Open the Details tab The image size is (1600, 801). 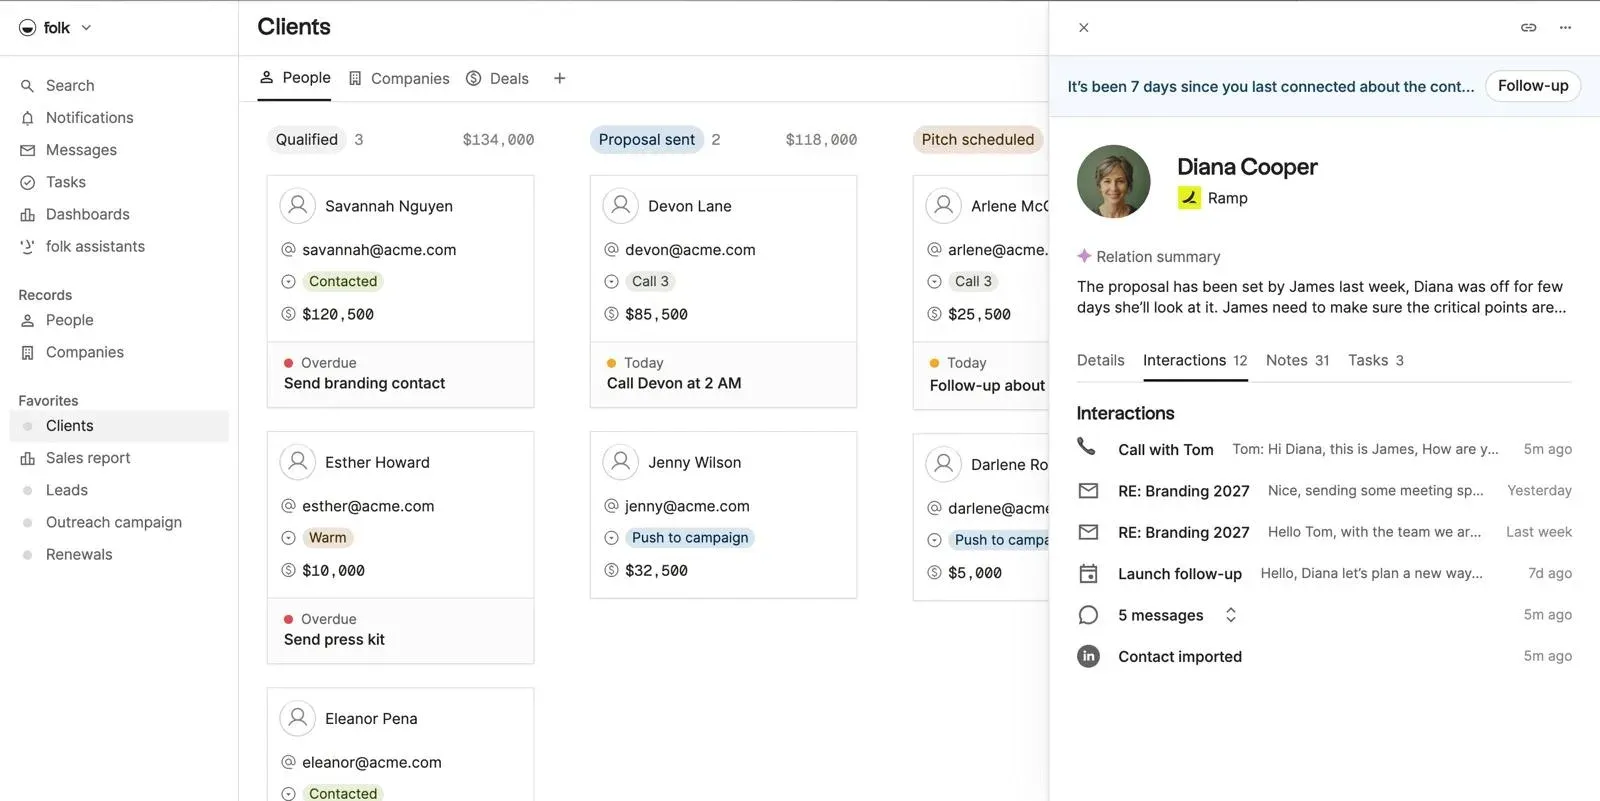coord(1100,360)
